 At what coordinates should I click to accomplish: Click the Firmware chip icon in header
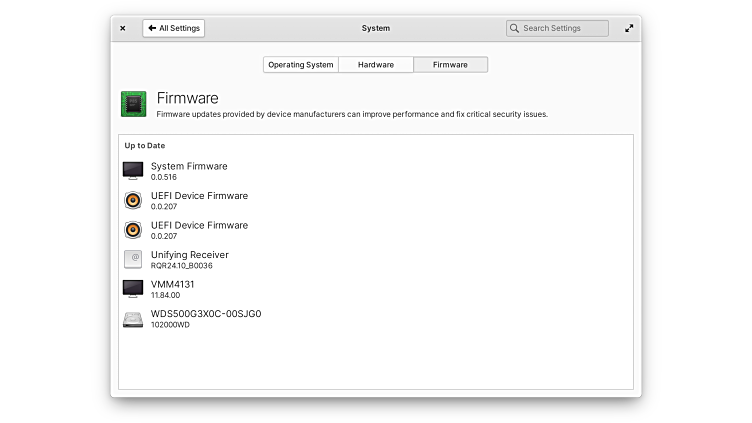click(134, 103)
